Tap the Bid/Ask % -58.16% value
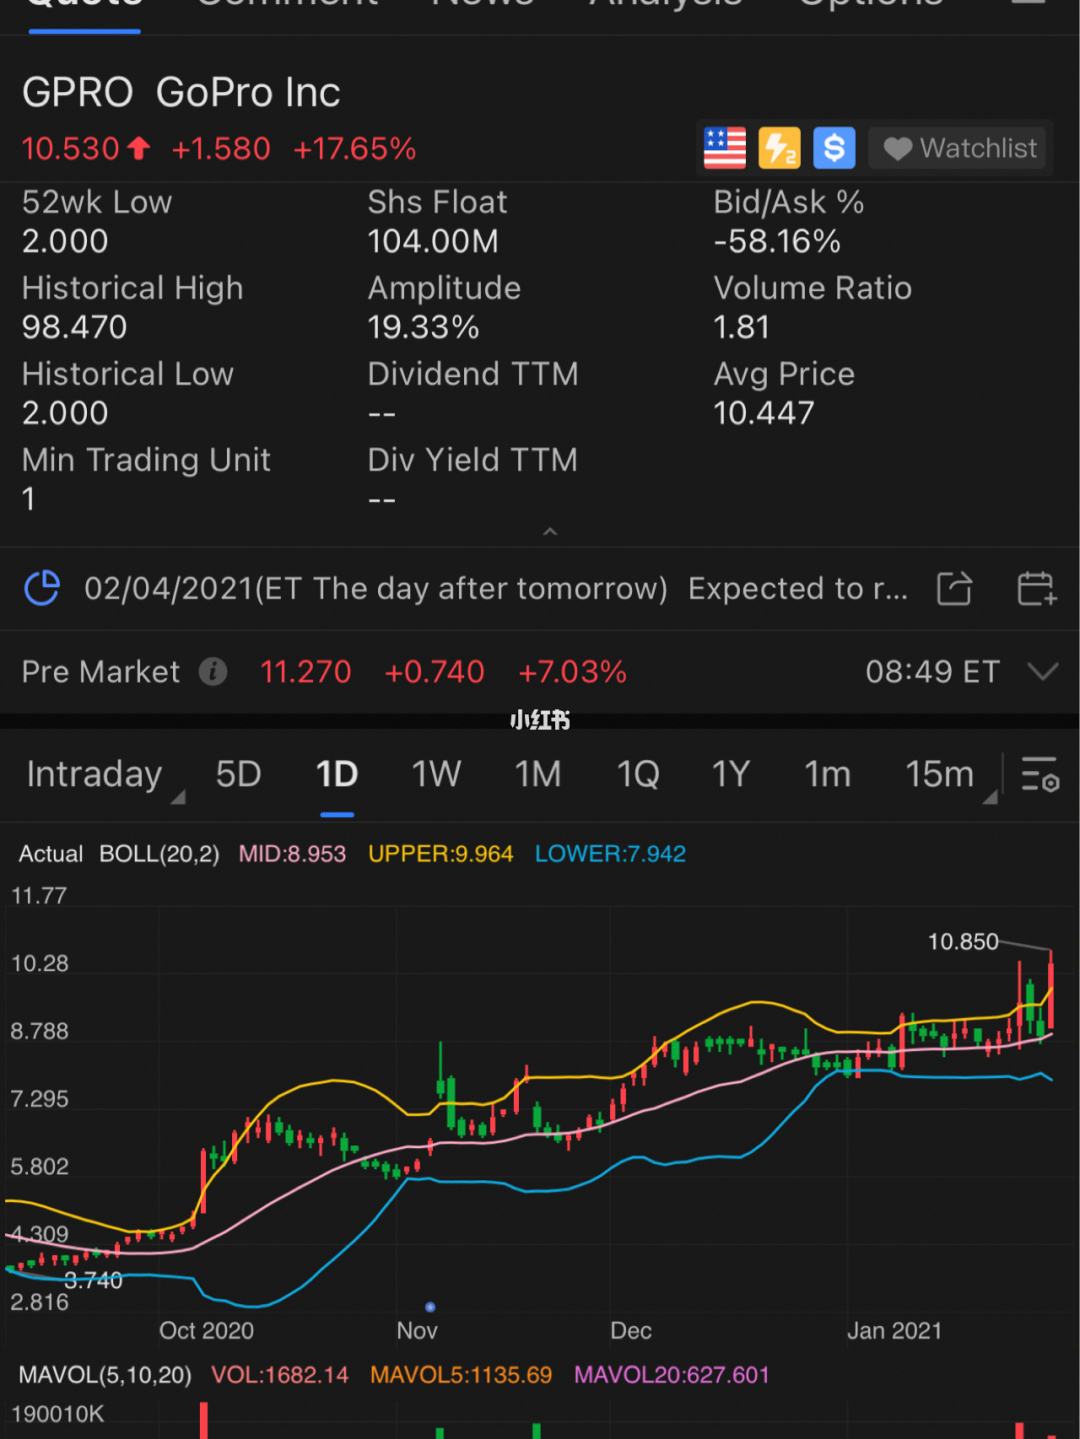1080x1439 pixels. click(x=777, y=241)
